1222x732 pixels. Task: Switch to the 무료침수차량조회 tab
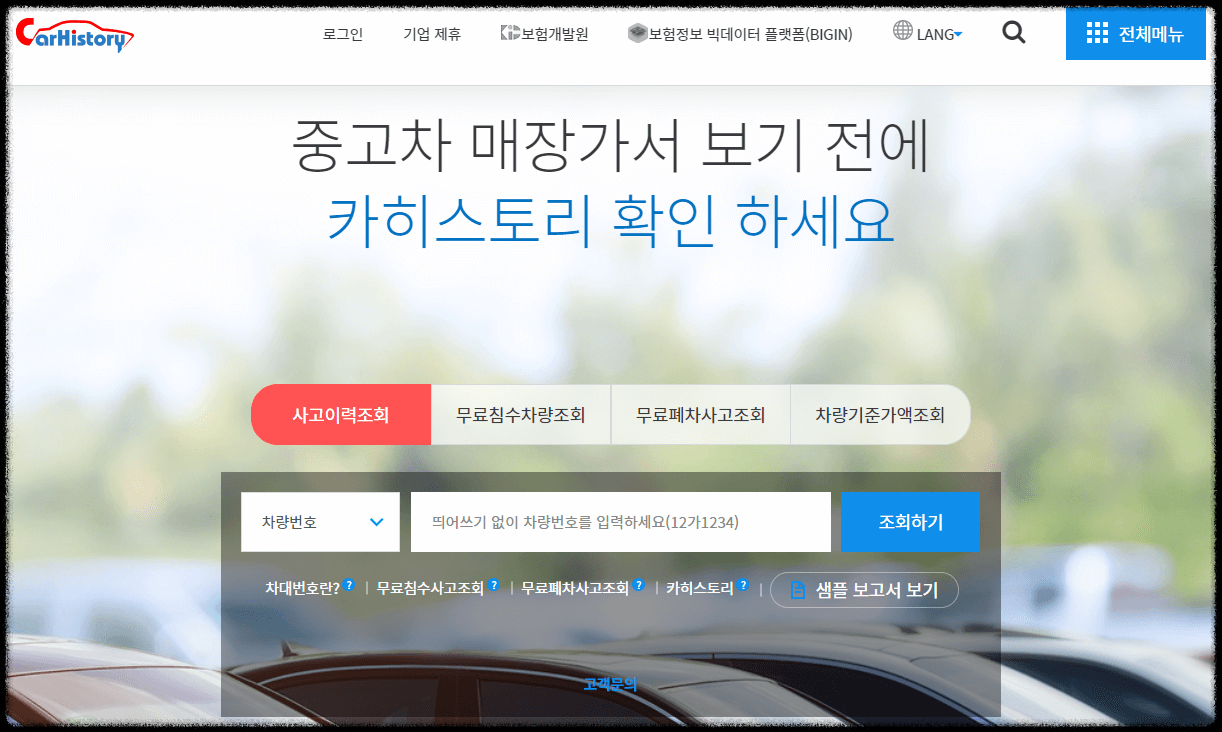click(521, 414)
